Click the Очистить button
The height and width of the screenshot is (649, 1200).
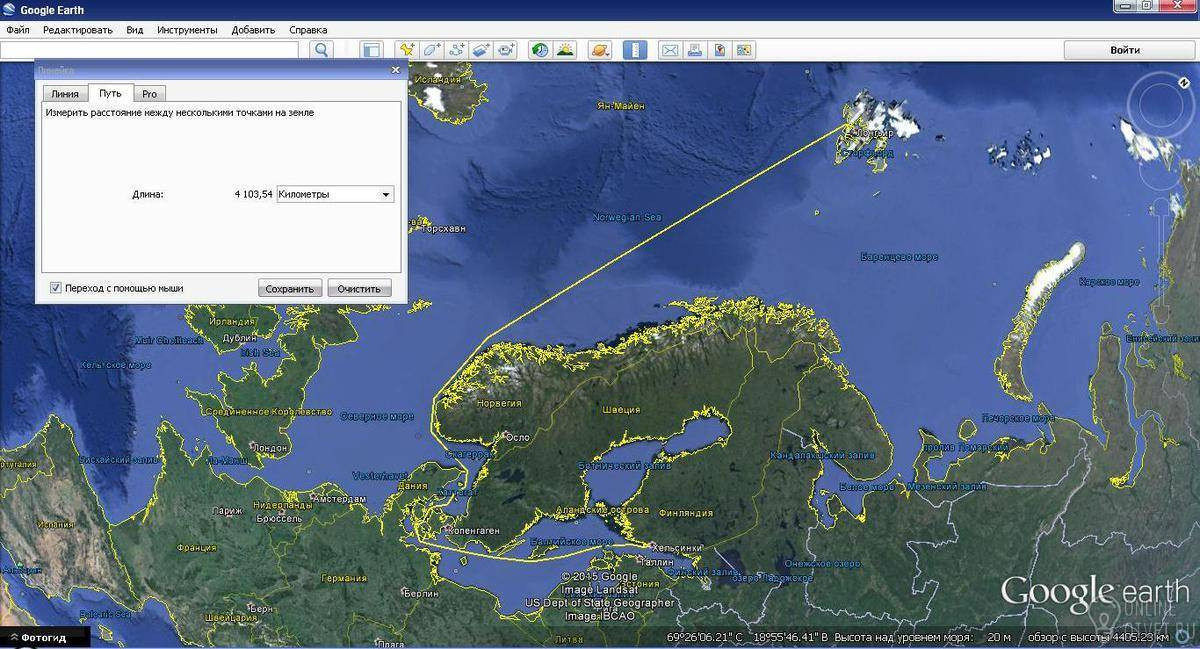[359, 288]
